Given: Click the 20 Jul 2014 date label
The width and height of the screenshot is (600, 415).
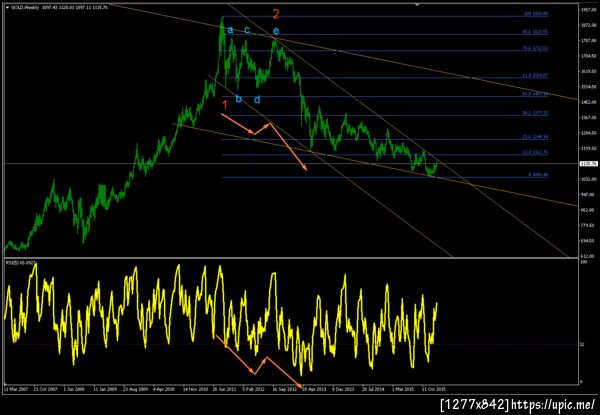Looking at the screenshot, I should [373, 389].
